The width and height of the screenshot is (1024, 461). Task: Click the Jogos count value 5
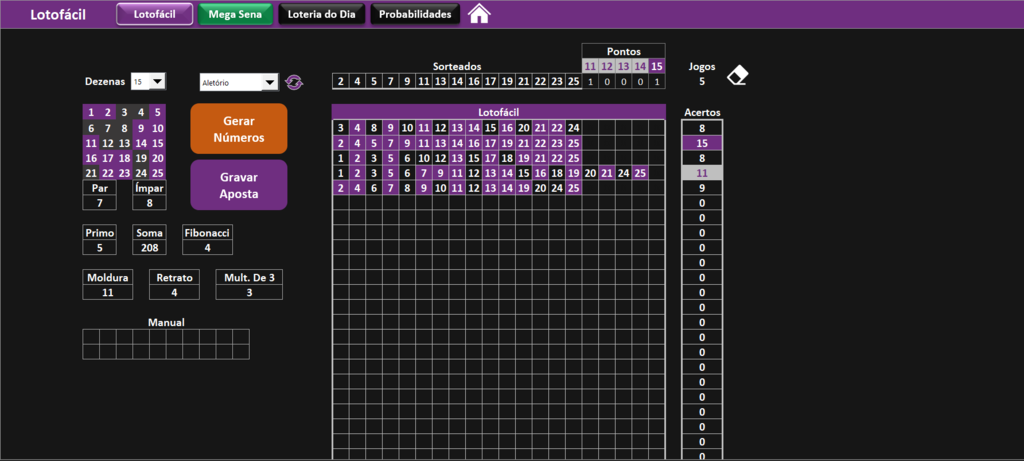point(702,82)
